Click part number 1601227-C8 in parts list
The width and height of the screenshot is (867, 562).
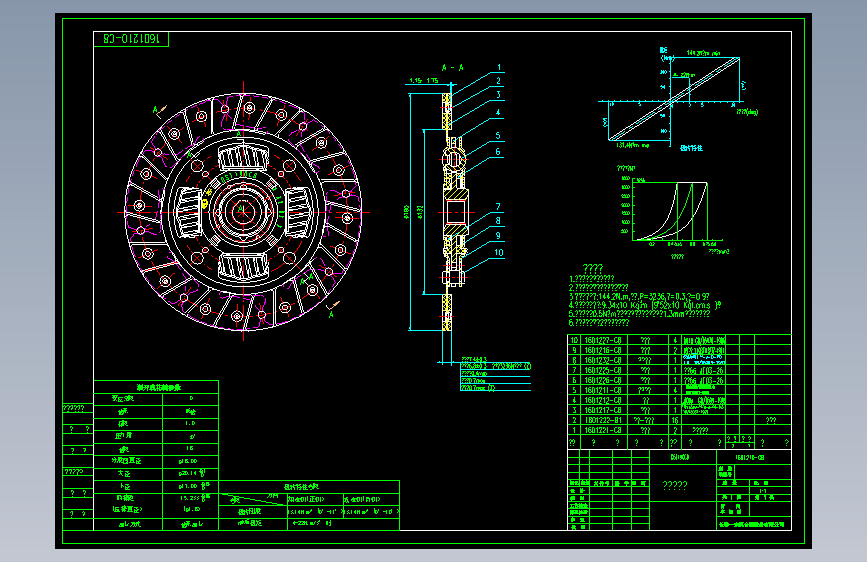(603, 341)
